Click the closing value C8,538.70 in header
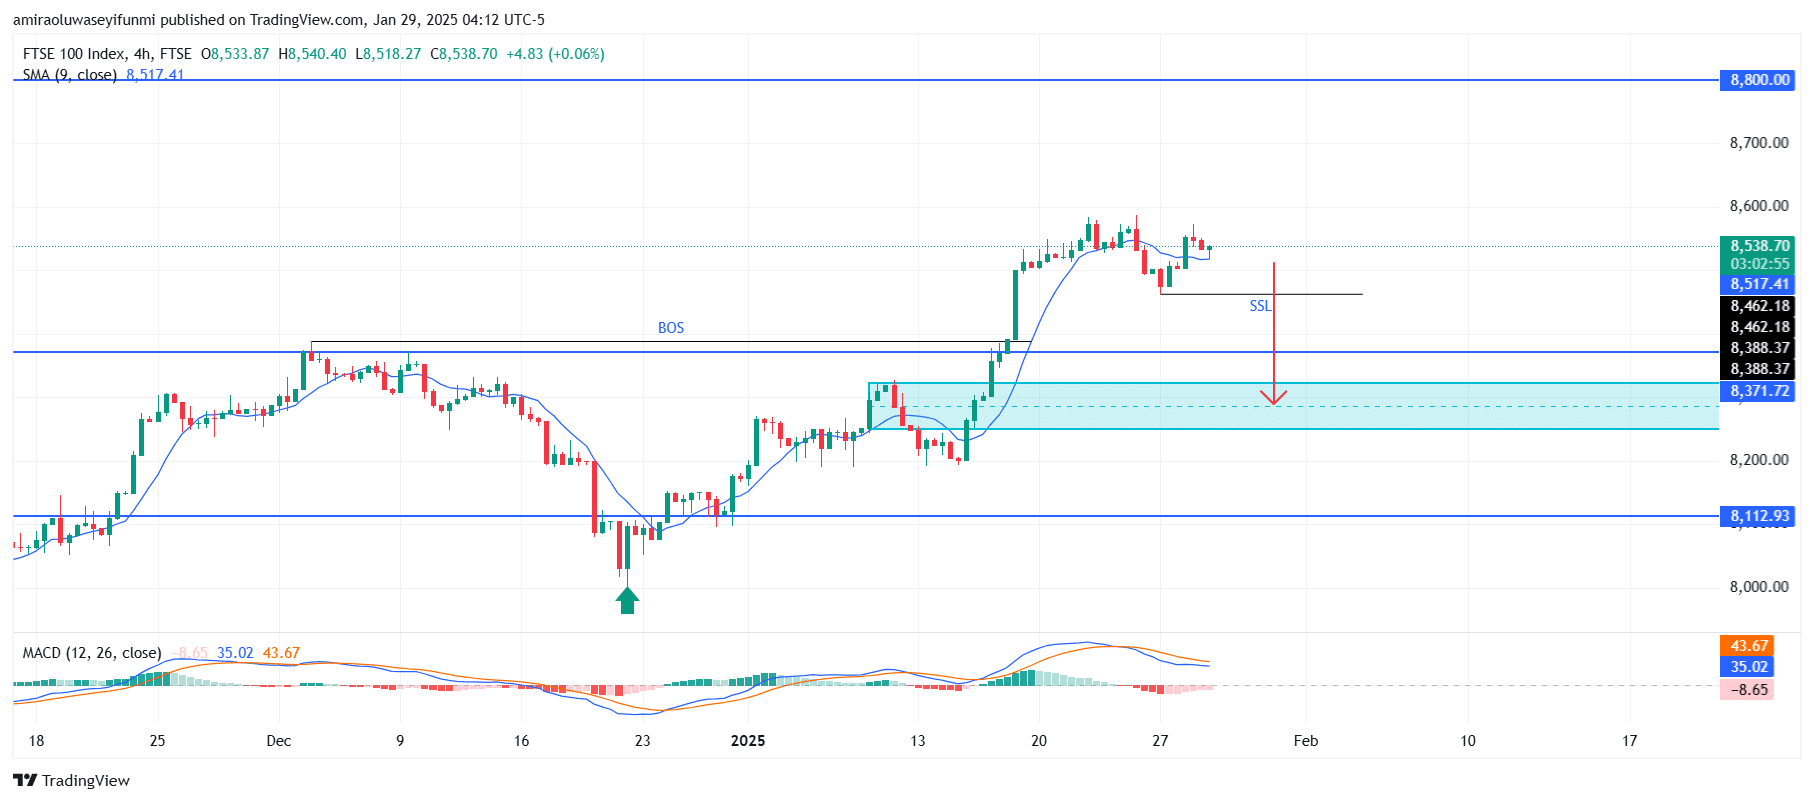Screen dimensions: 1814x802 463,54
